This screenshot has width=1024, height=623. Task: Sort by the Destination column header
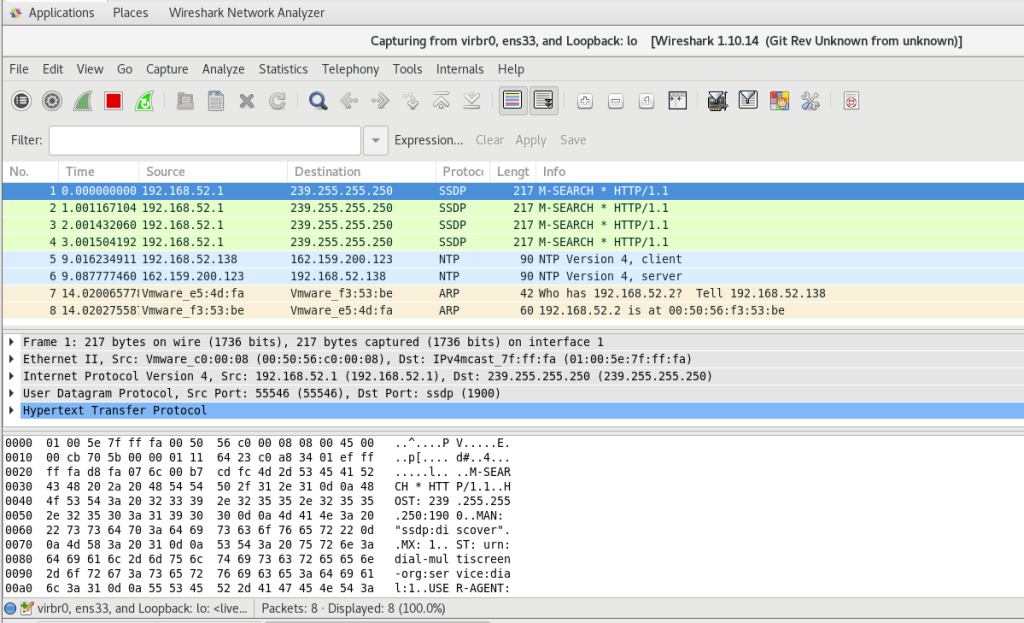tap(361, 172)
